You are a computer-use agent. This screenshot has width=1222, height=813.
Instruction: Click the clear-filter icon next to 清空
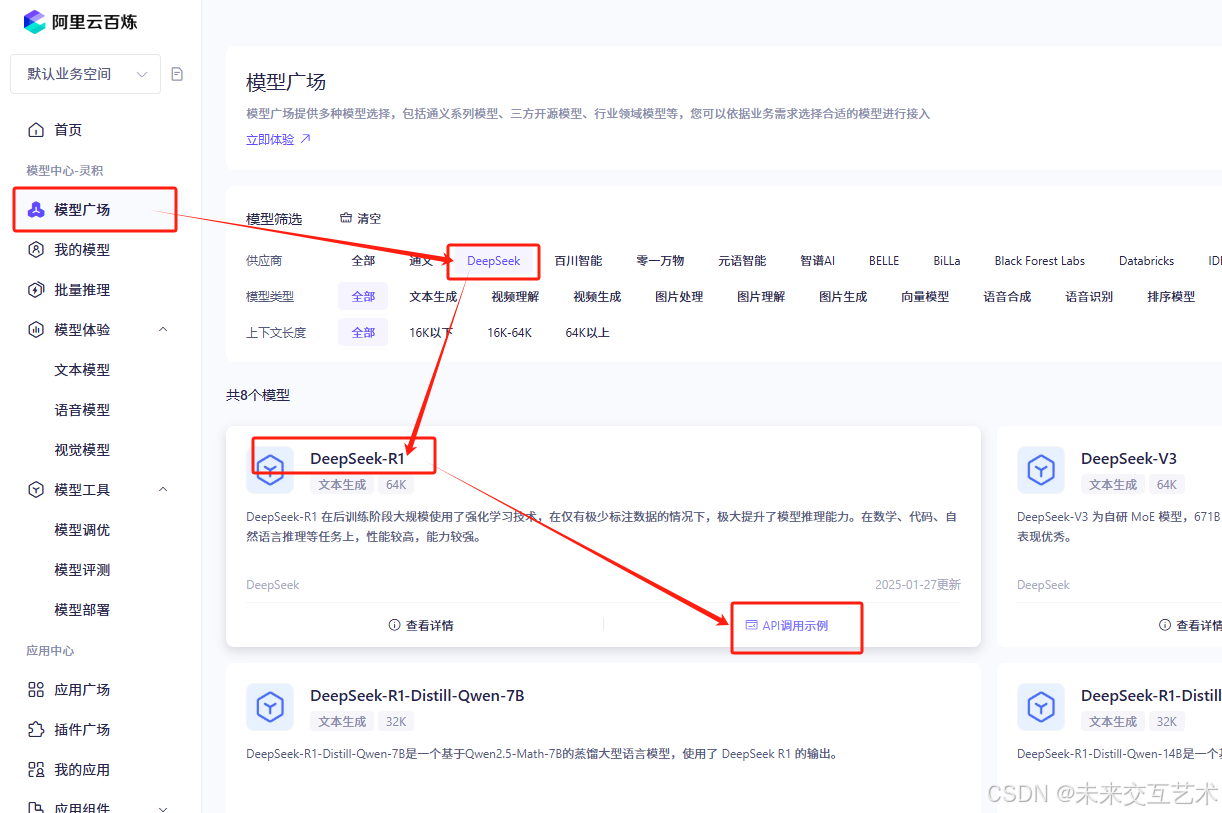pos(346,218)
